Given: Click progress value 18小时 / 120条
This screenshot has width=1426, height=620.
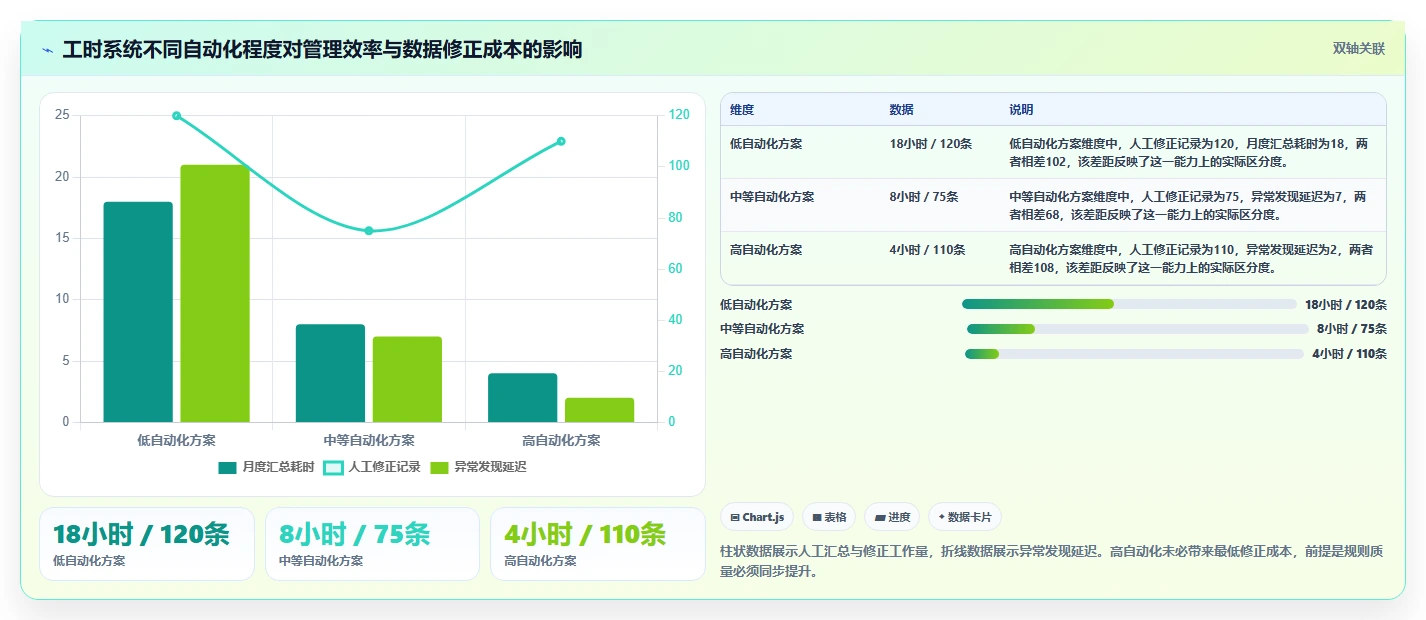Looking at the screenshot, I should pos(1346,305).
